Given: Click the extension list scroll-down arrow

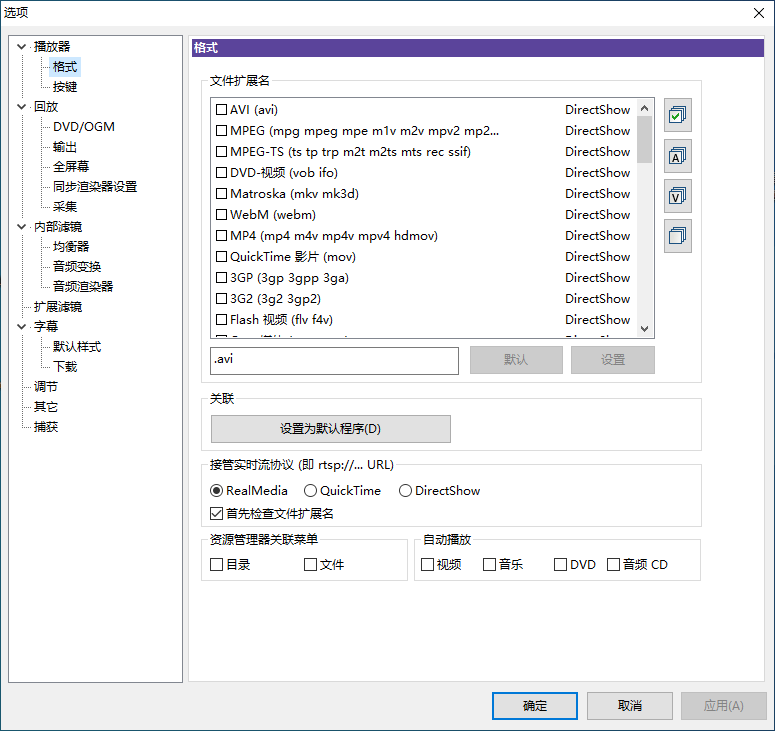Looking at the screenshot, I should (x=645, y=329).
